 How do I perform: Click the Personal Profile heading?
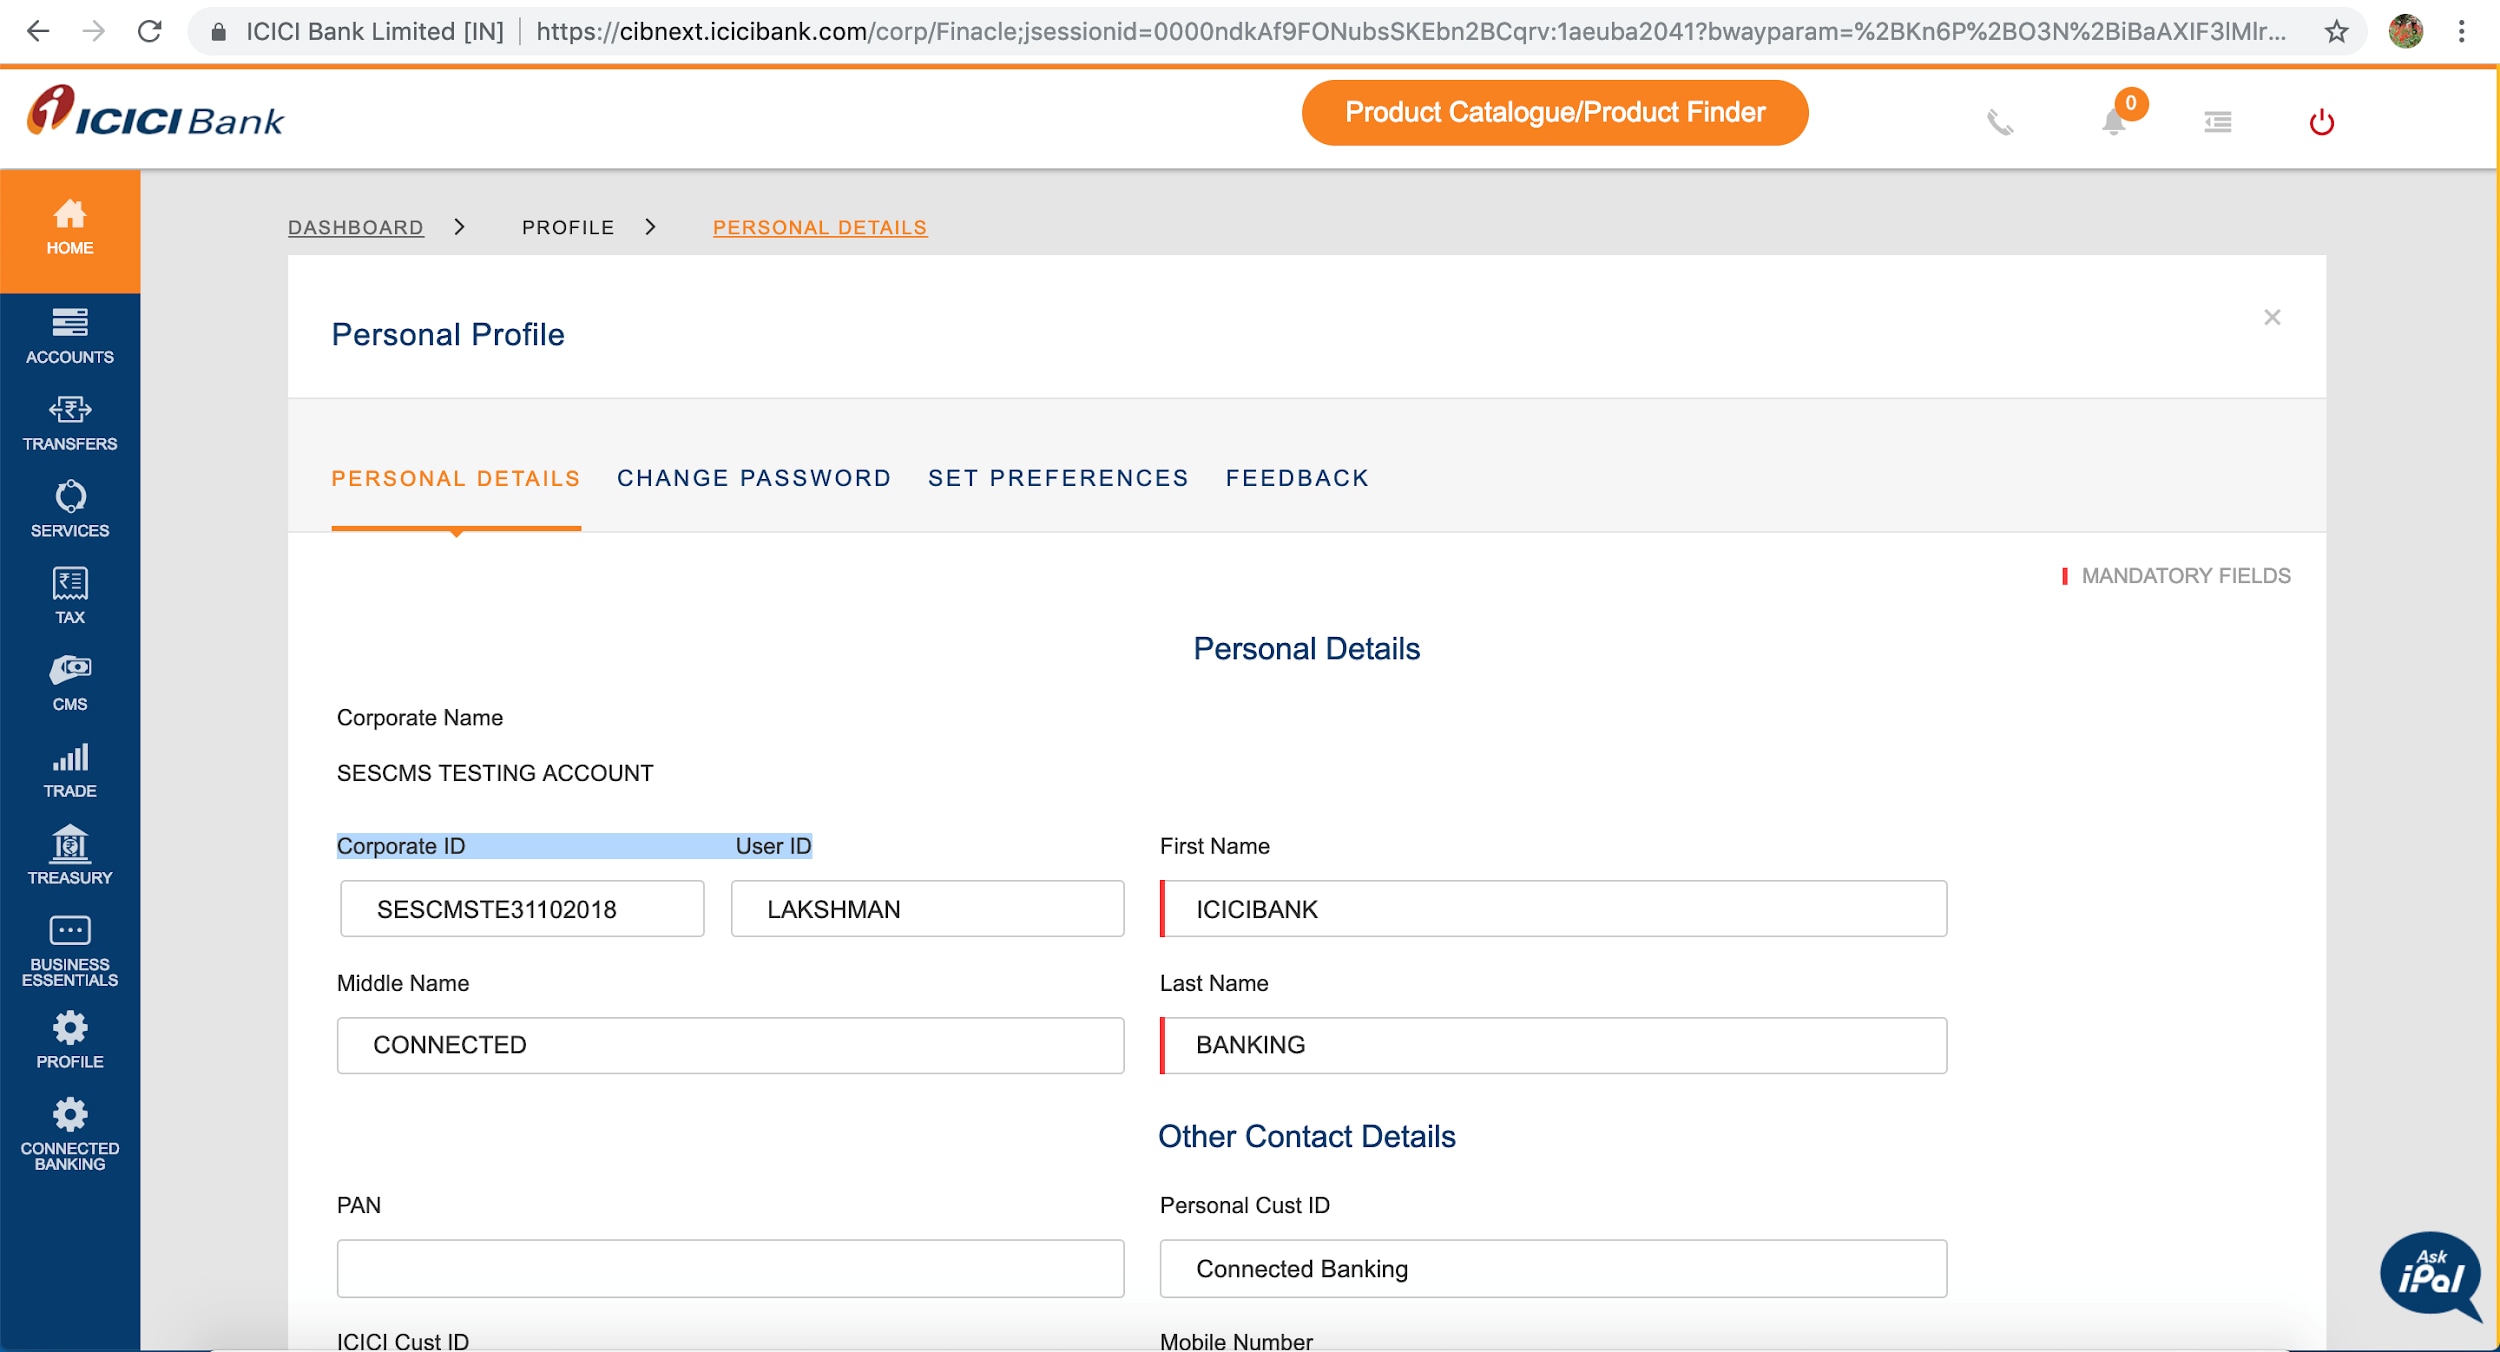[448, 334]
